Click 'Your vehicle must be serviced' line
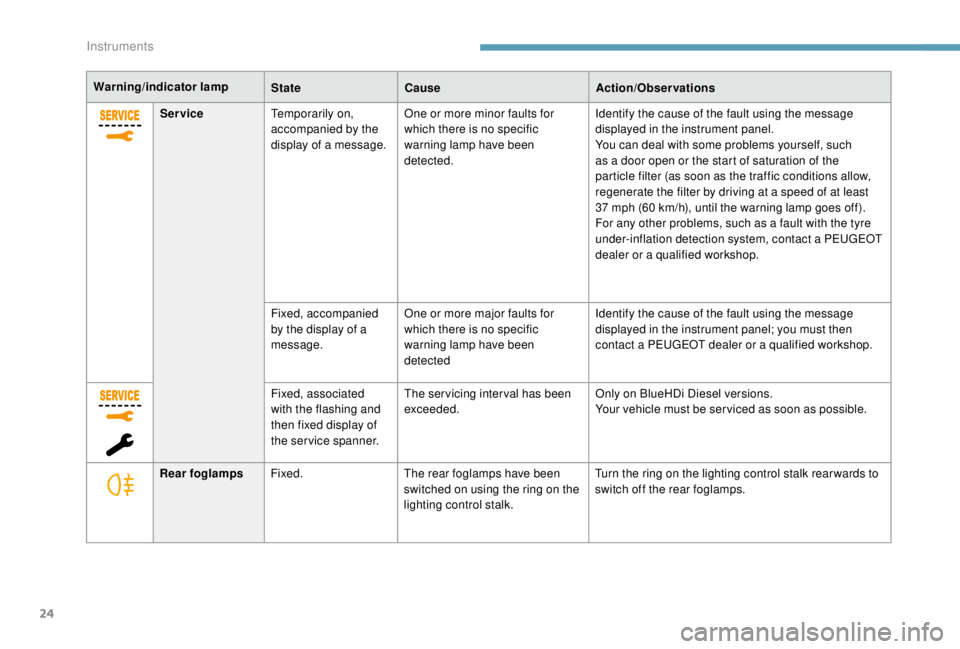The width and height of the screenshot is (960, 649). pyautogui.click(x=731, y=410)
